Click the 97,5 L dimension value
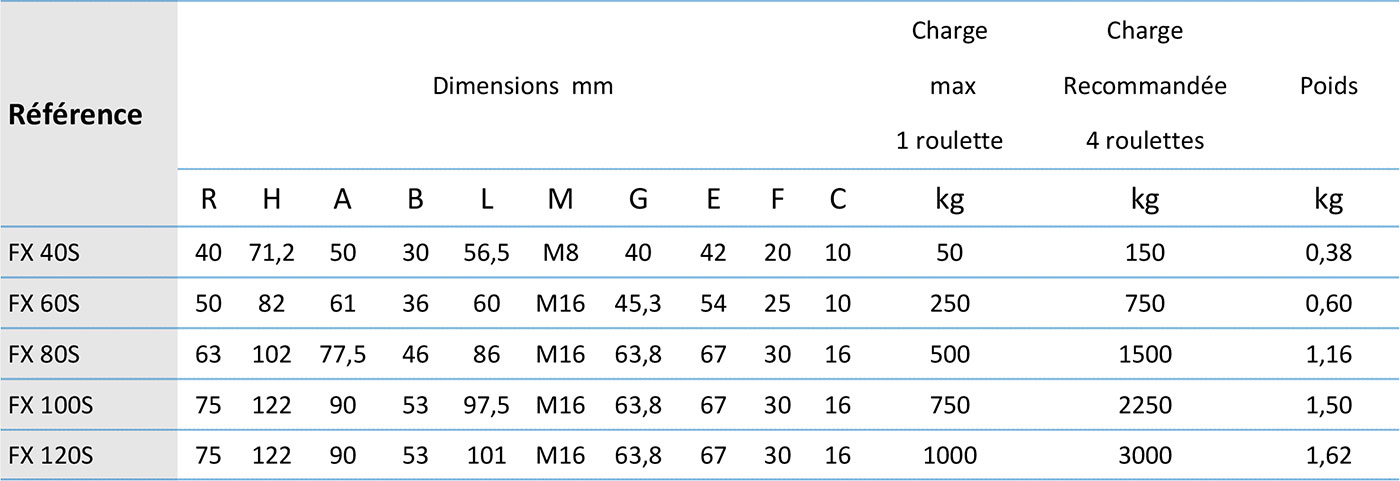1400x481 pixels. pos(487,405)
